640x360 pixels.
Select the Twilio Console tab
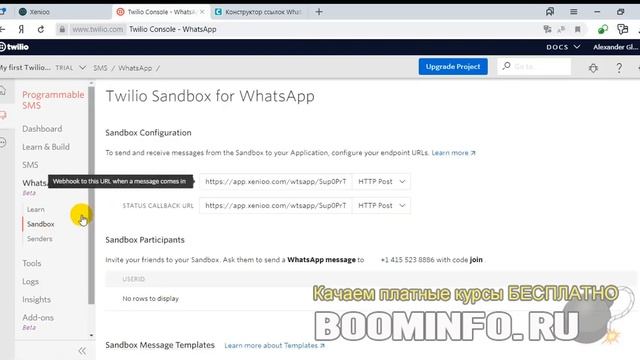coord(161,12)
